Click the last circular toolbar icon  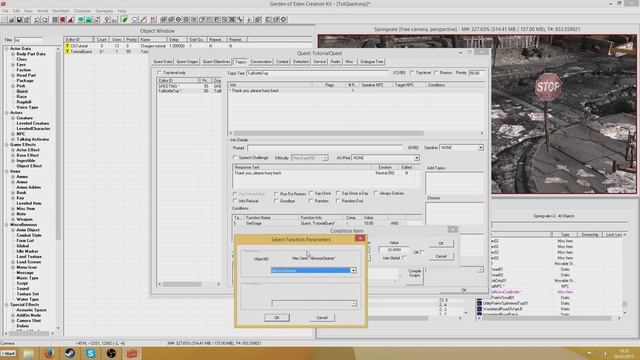tap(284, 19)
